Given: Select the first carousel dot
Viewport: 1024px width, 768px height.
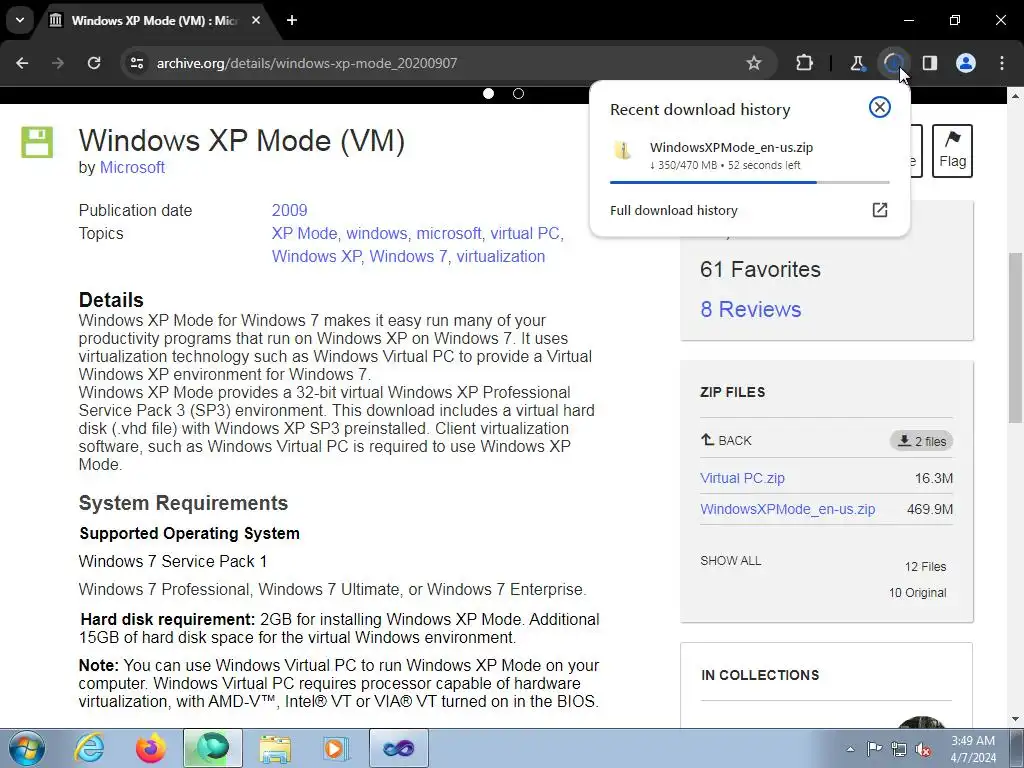Looking at the screenshot, I should point(488,93).
